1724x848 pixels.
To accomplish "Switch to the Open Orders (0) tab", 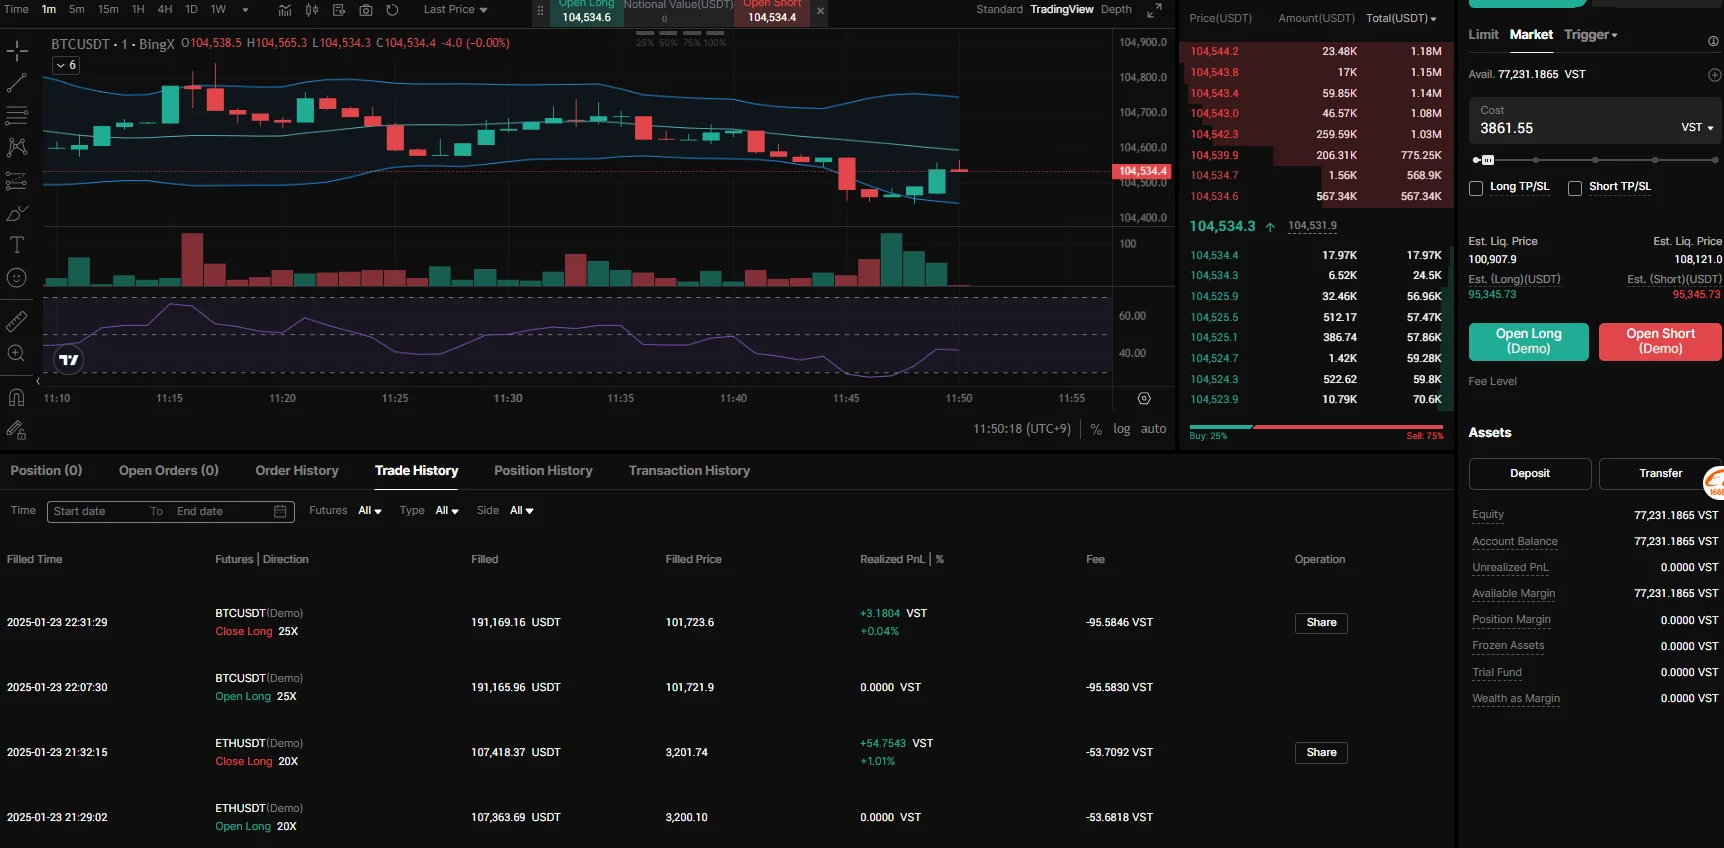I will pos(169,471).
